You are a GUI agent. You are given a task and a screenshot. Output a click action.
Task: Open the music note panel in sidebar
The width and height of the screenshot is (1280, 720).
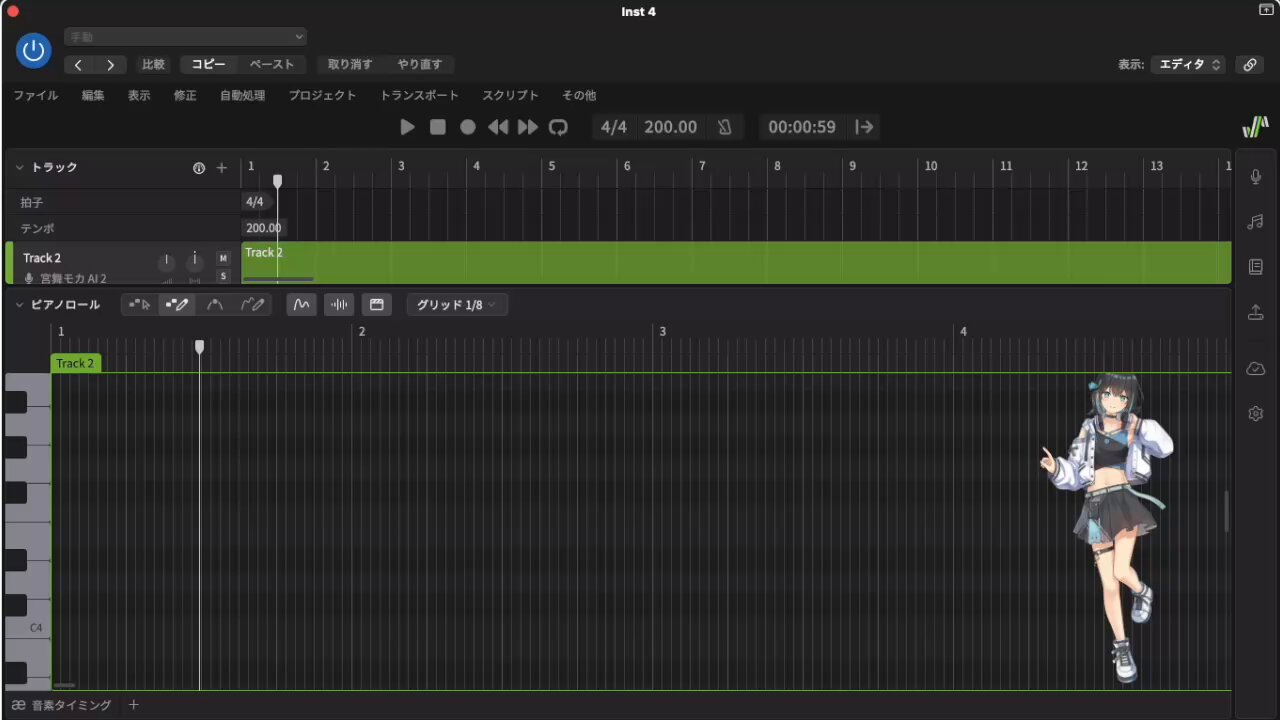(1256, 222)
